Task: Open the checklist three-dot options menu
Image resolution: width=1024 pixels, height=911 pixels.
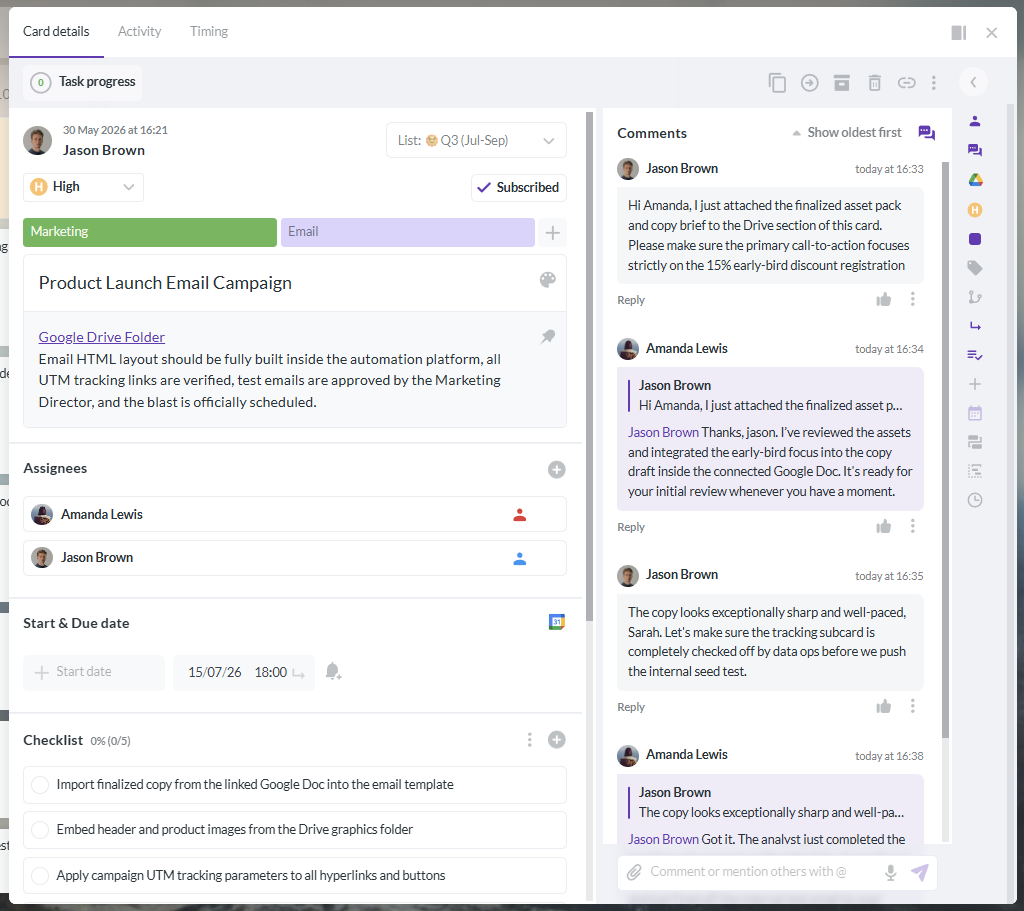Action: coord(530,740)
